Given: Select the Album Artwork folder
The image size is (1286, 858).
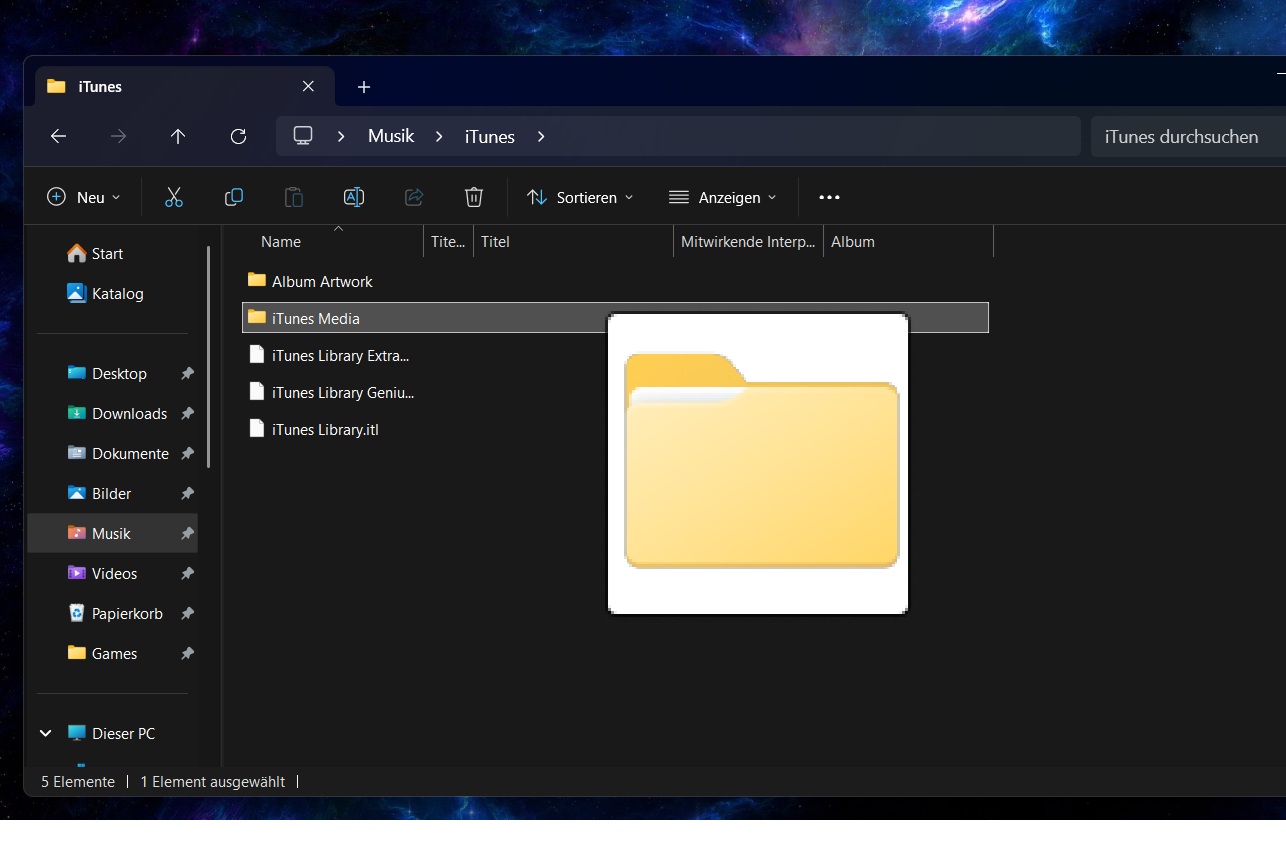Looking at the screenshot, I should coord(310,281).
